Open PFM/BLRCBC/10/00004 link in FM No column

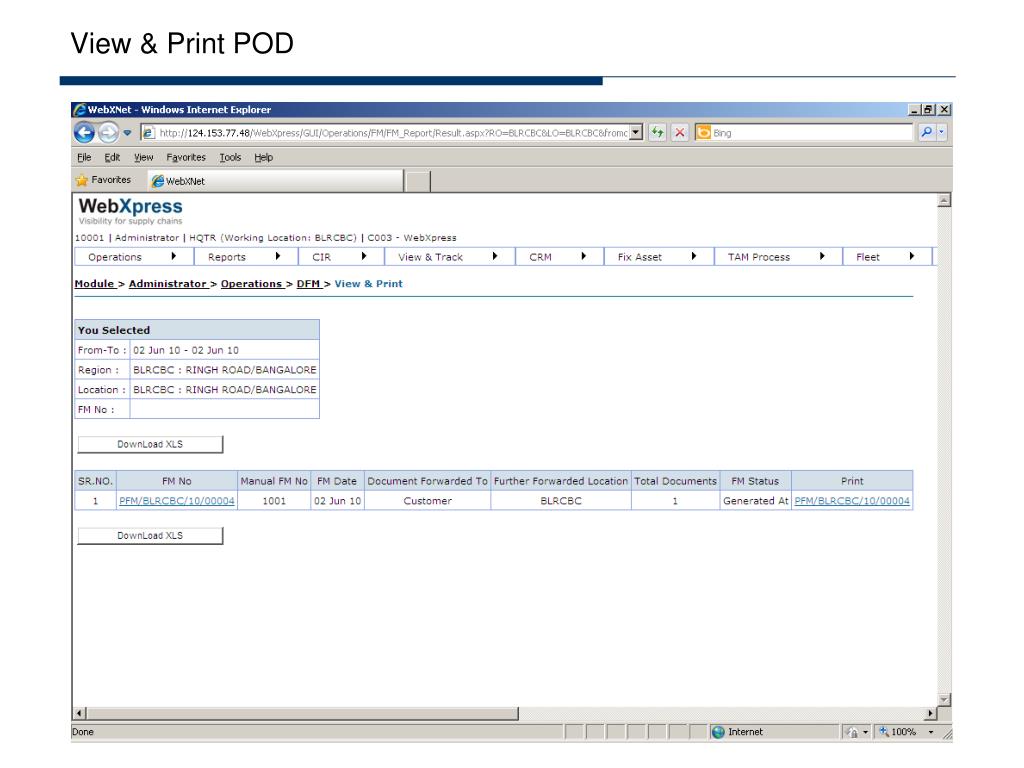click(177, 501)
